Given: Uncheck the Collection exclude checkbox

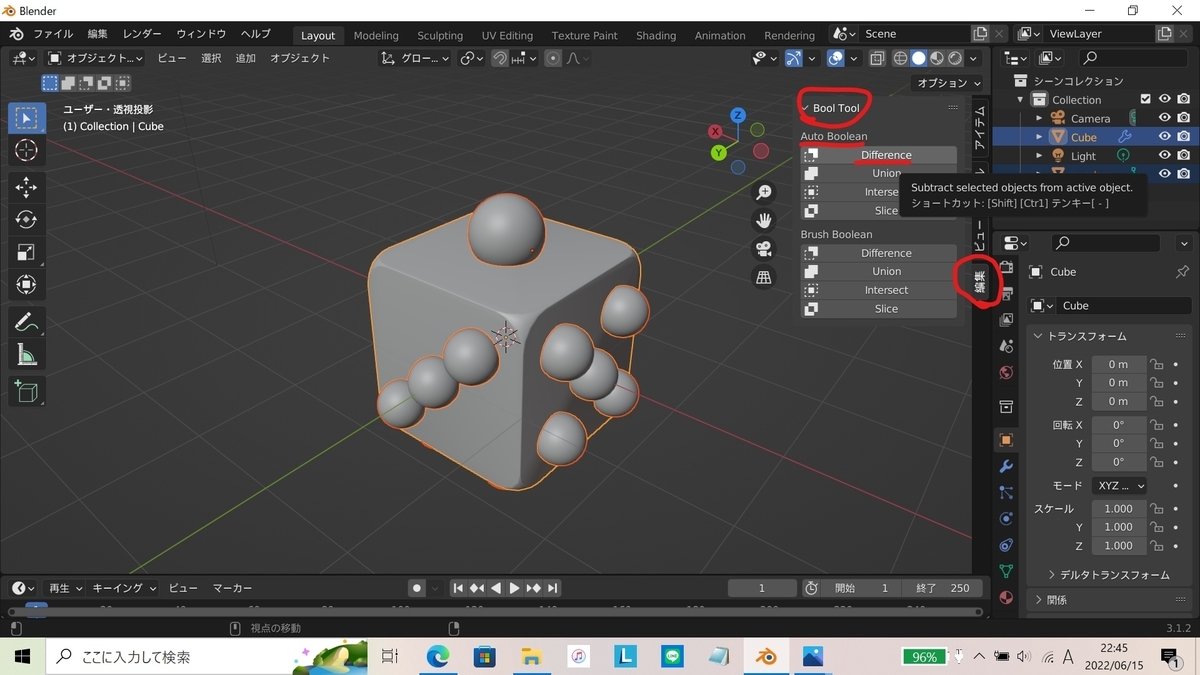Looking at the screenshot, I should coord(1146,99).
